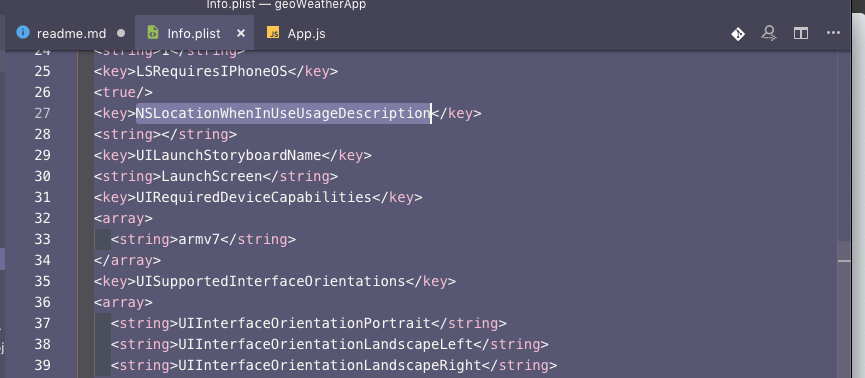Click the LaunchScreen value on line 30
The height and width of the screenshot is (378, 865).
[211, 176]
